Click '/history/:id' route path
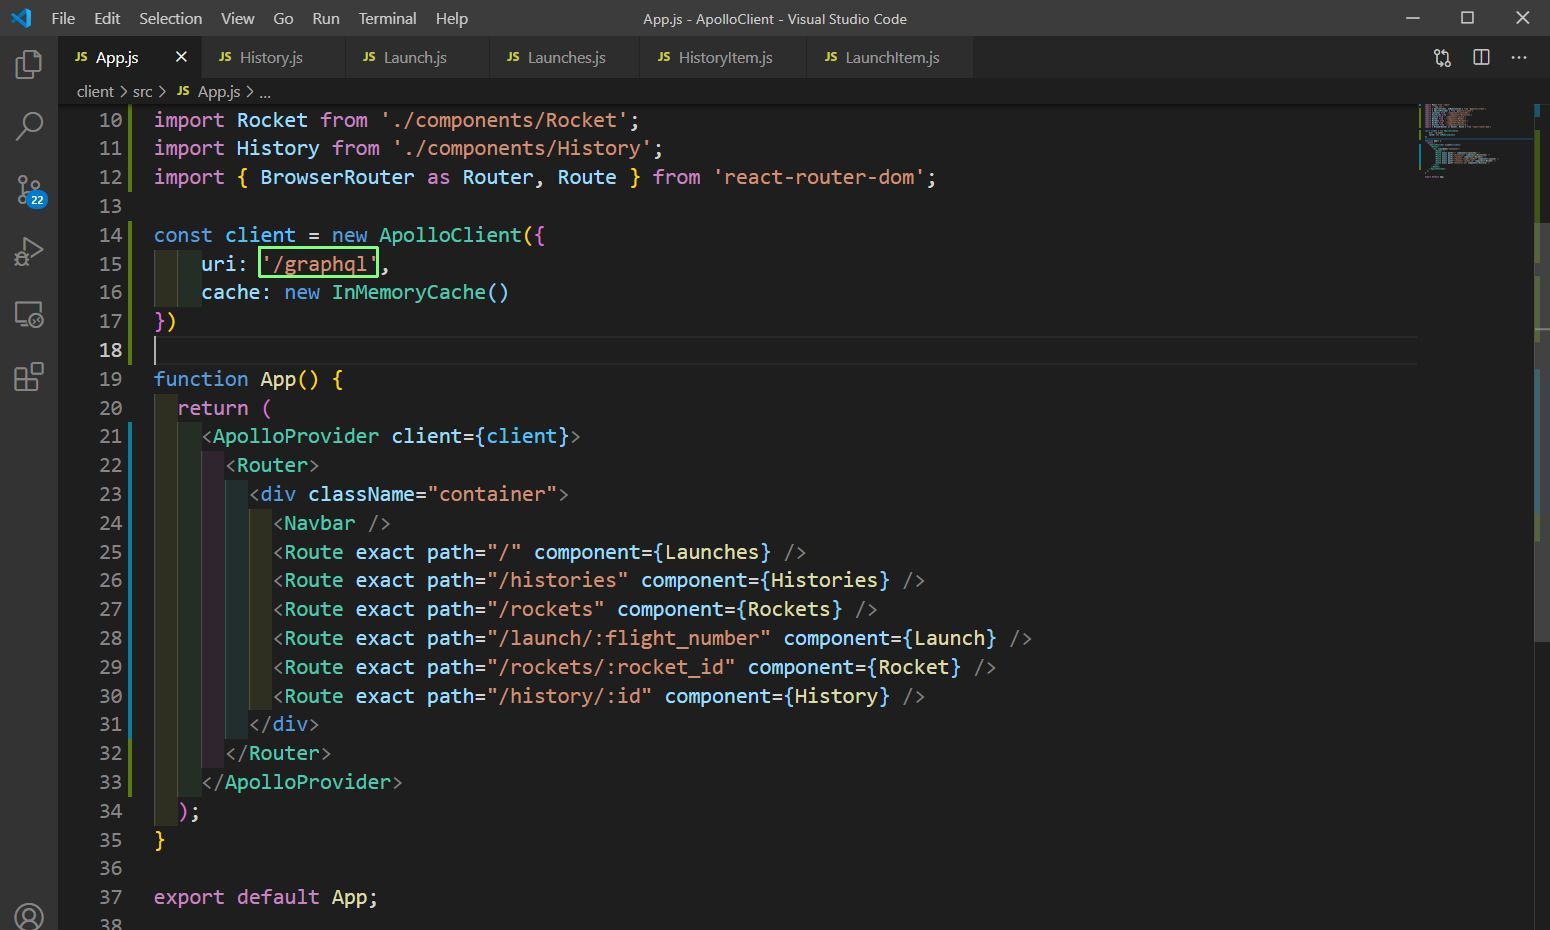1550x930 pixels. 569,696
